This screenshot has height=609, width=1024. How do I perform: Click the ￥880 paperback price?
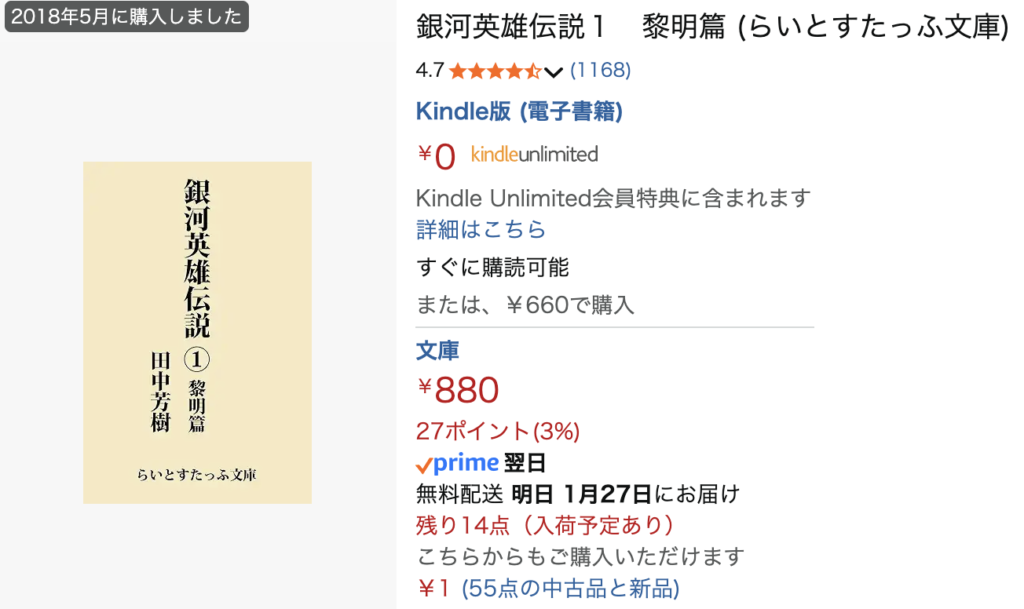pyautogui.click(x=458, y=391)
